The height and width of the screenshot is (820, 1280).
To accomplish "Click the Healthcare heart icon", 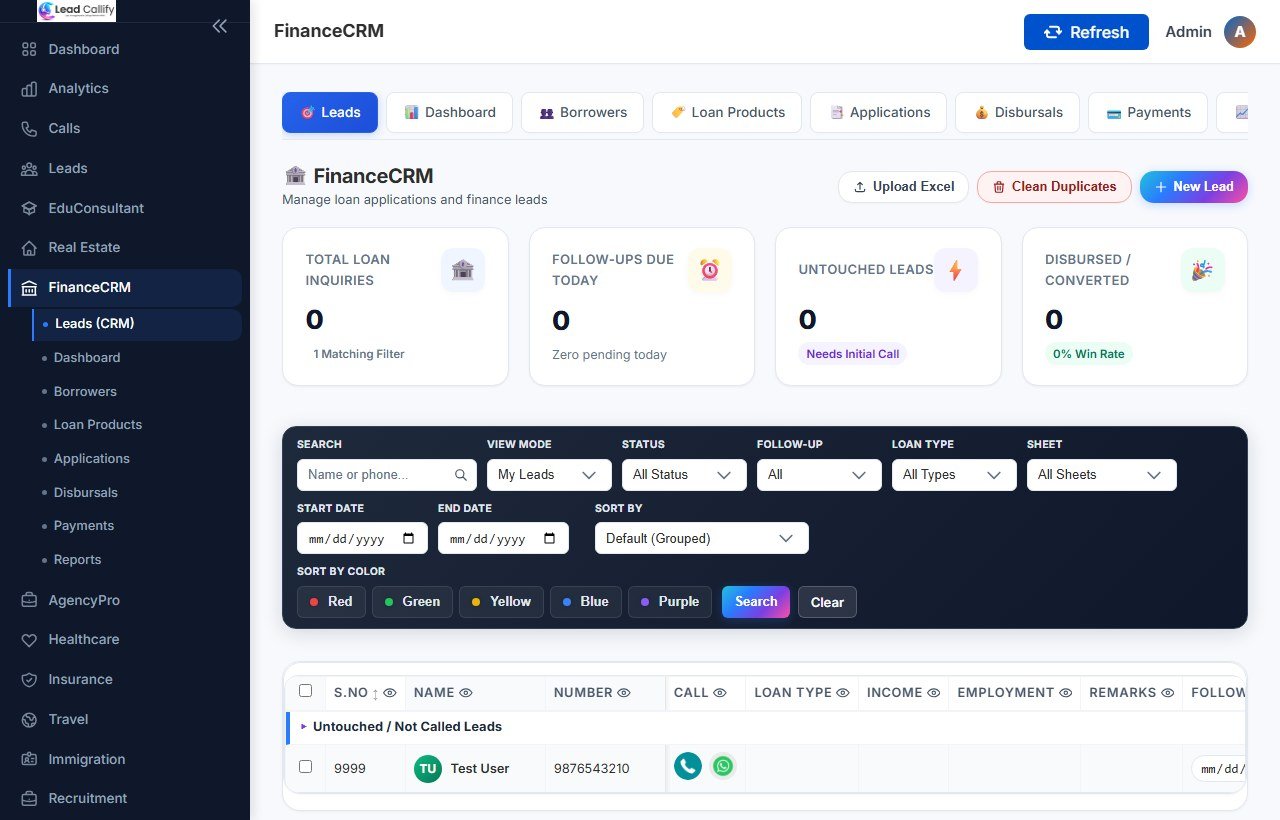I will coord(29,640).
